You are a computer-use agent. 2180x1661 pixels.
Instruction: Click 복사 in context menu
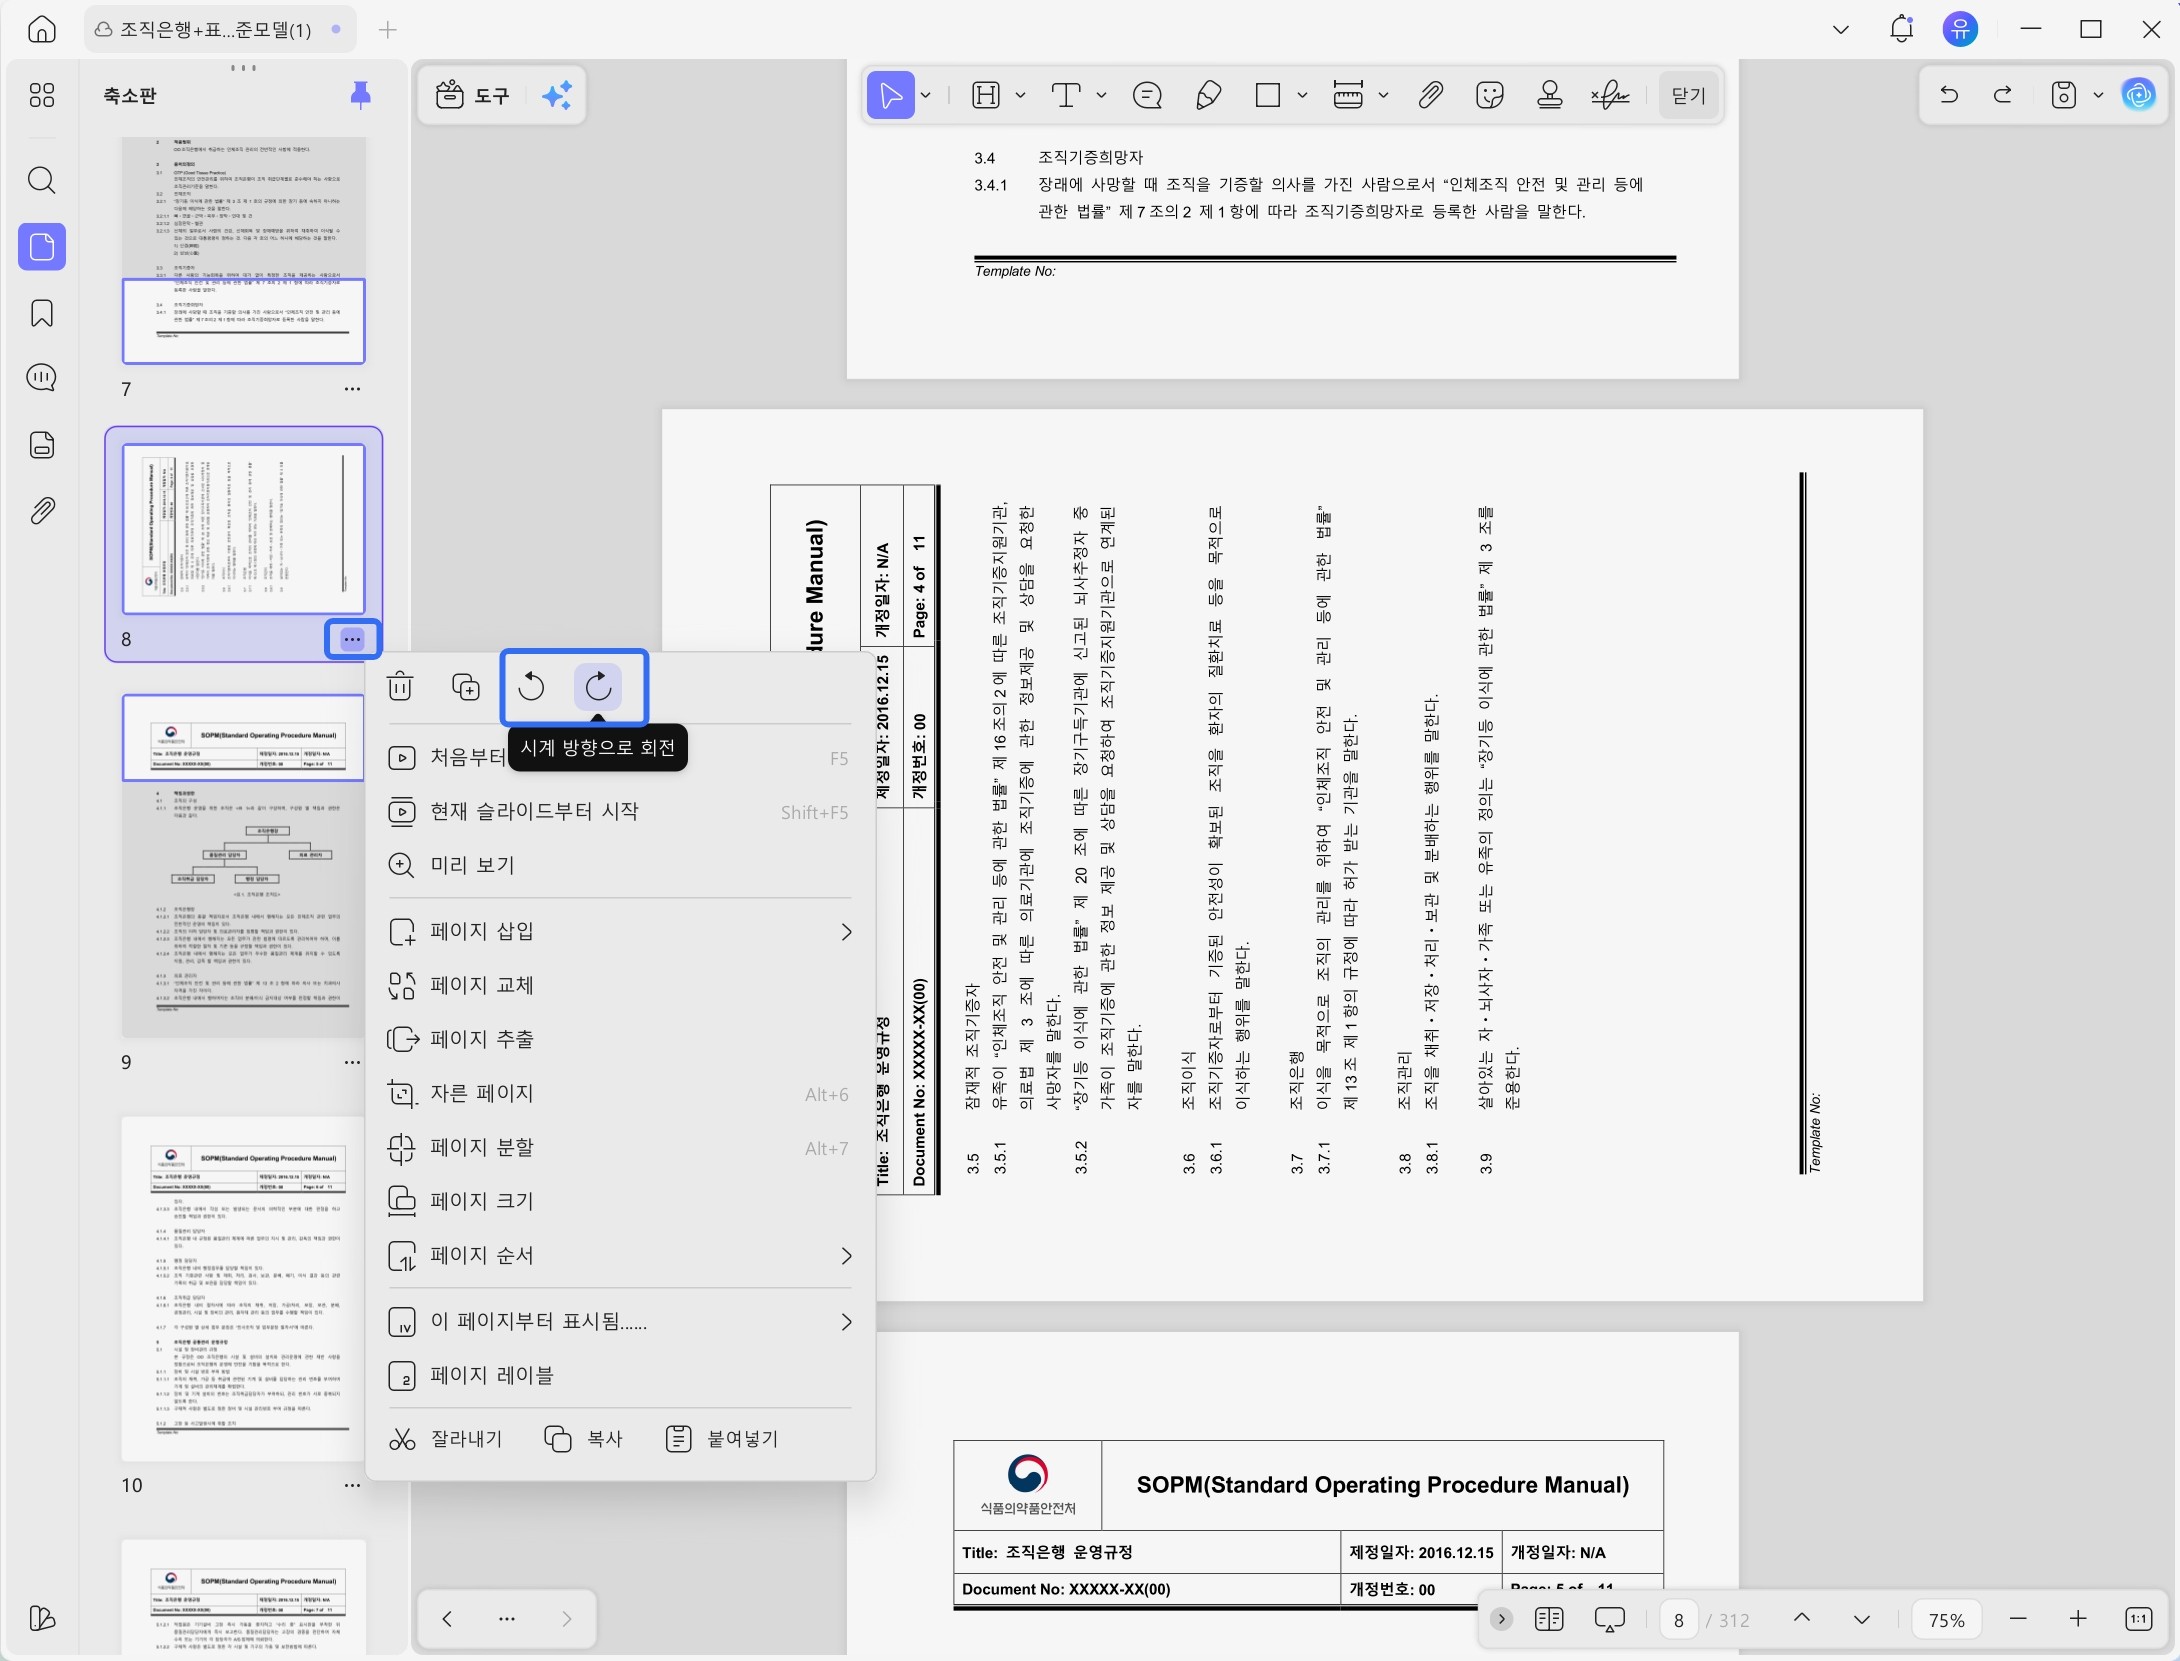[x=584, y=1439]
